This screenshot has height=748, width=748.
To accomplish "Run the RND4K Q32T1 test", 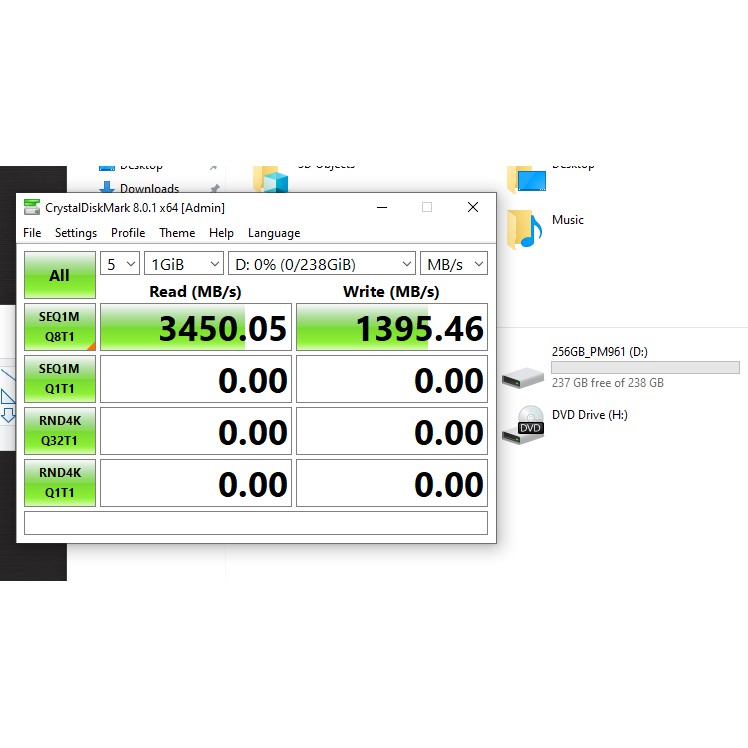I will [x=60, y=431].
